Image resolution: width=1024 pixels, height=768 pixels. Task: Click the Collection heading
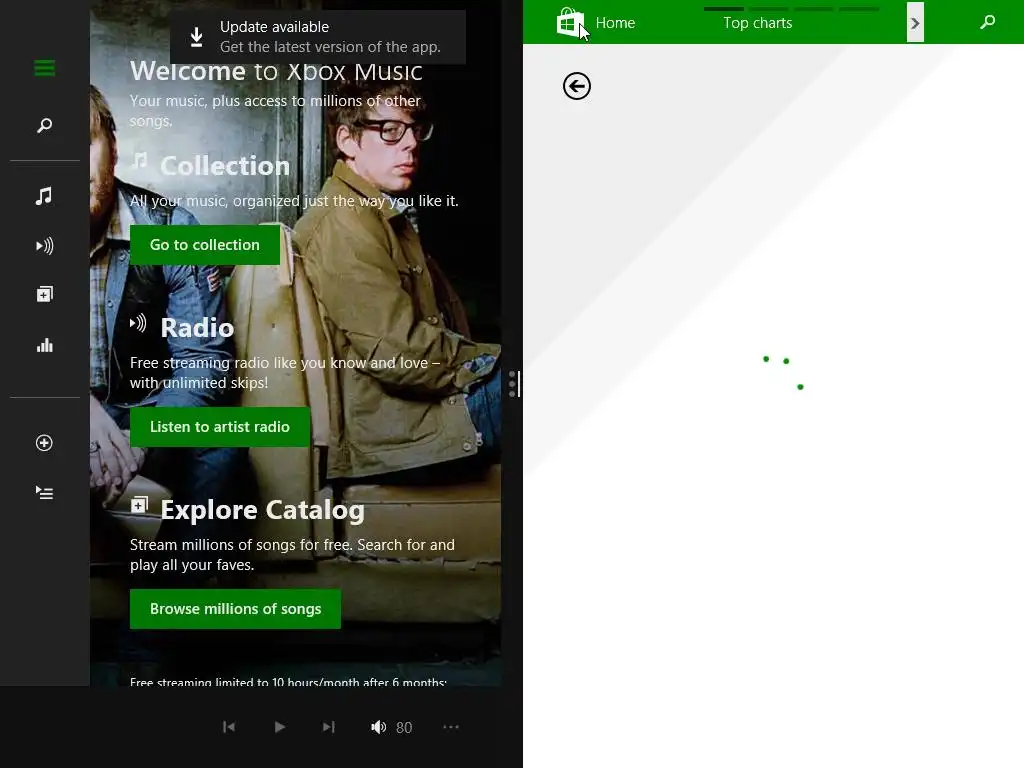click(225, 166)
